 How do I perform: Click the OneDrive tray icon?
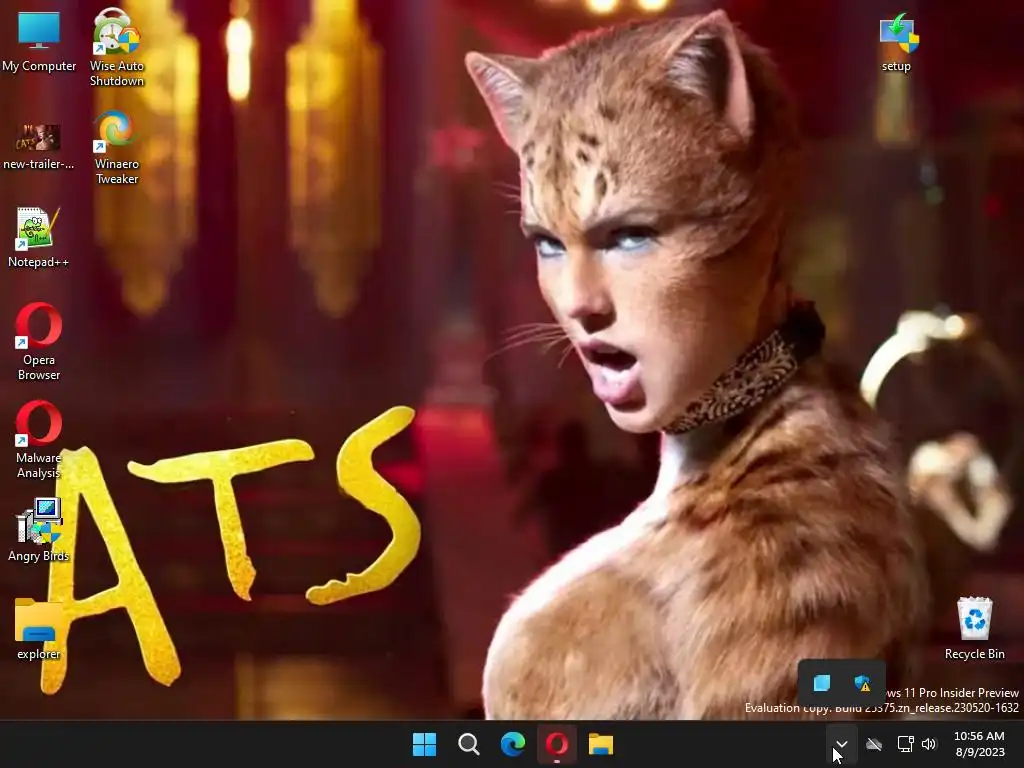(874, 744)
